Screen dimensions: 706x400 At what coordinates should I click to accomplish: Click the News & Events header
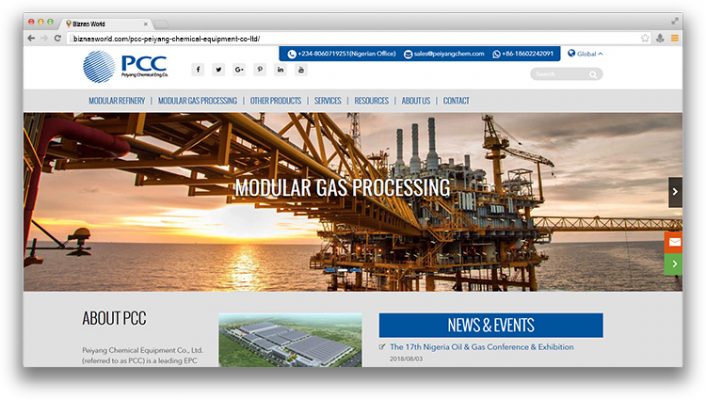491,325
